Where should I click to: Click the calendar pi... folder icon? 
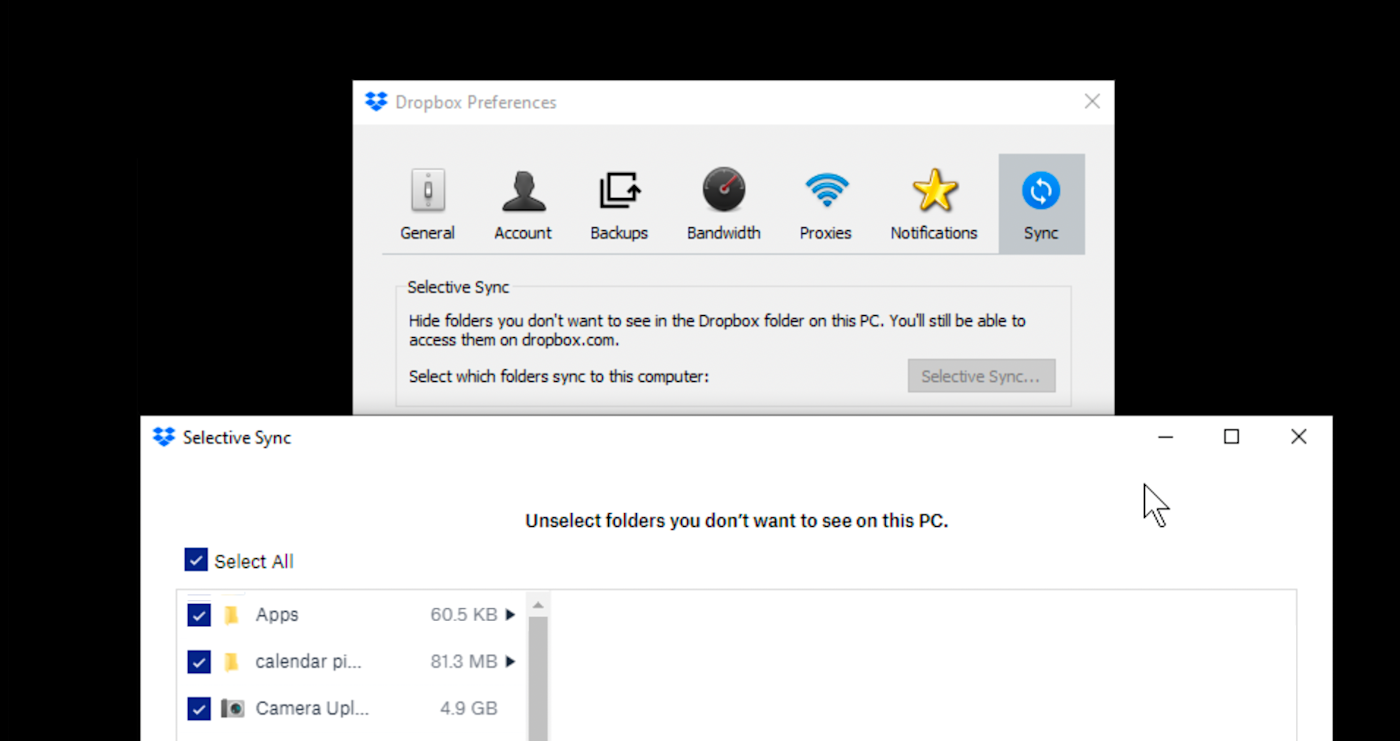point(232,662)
